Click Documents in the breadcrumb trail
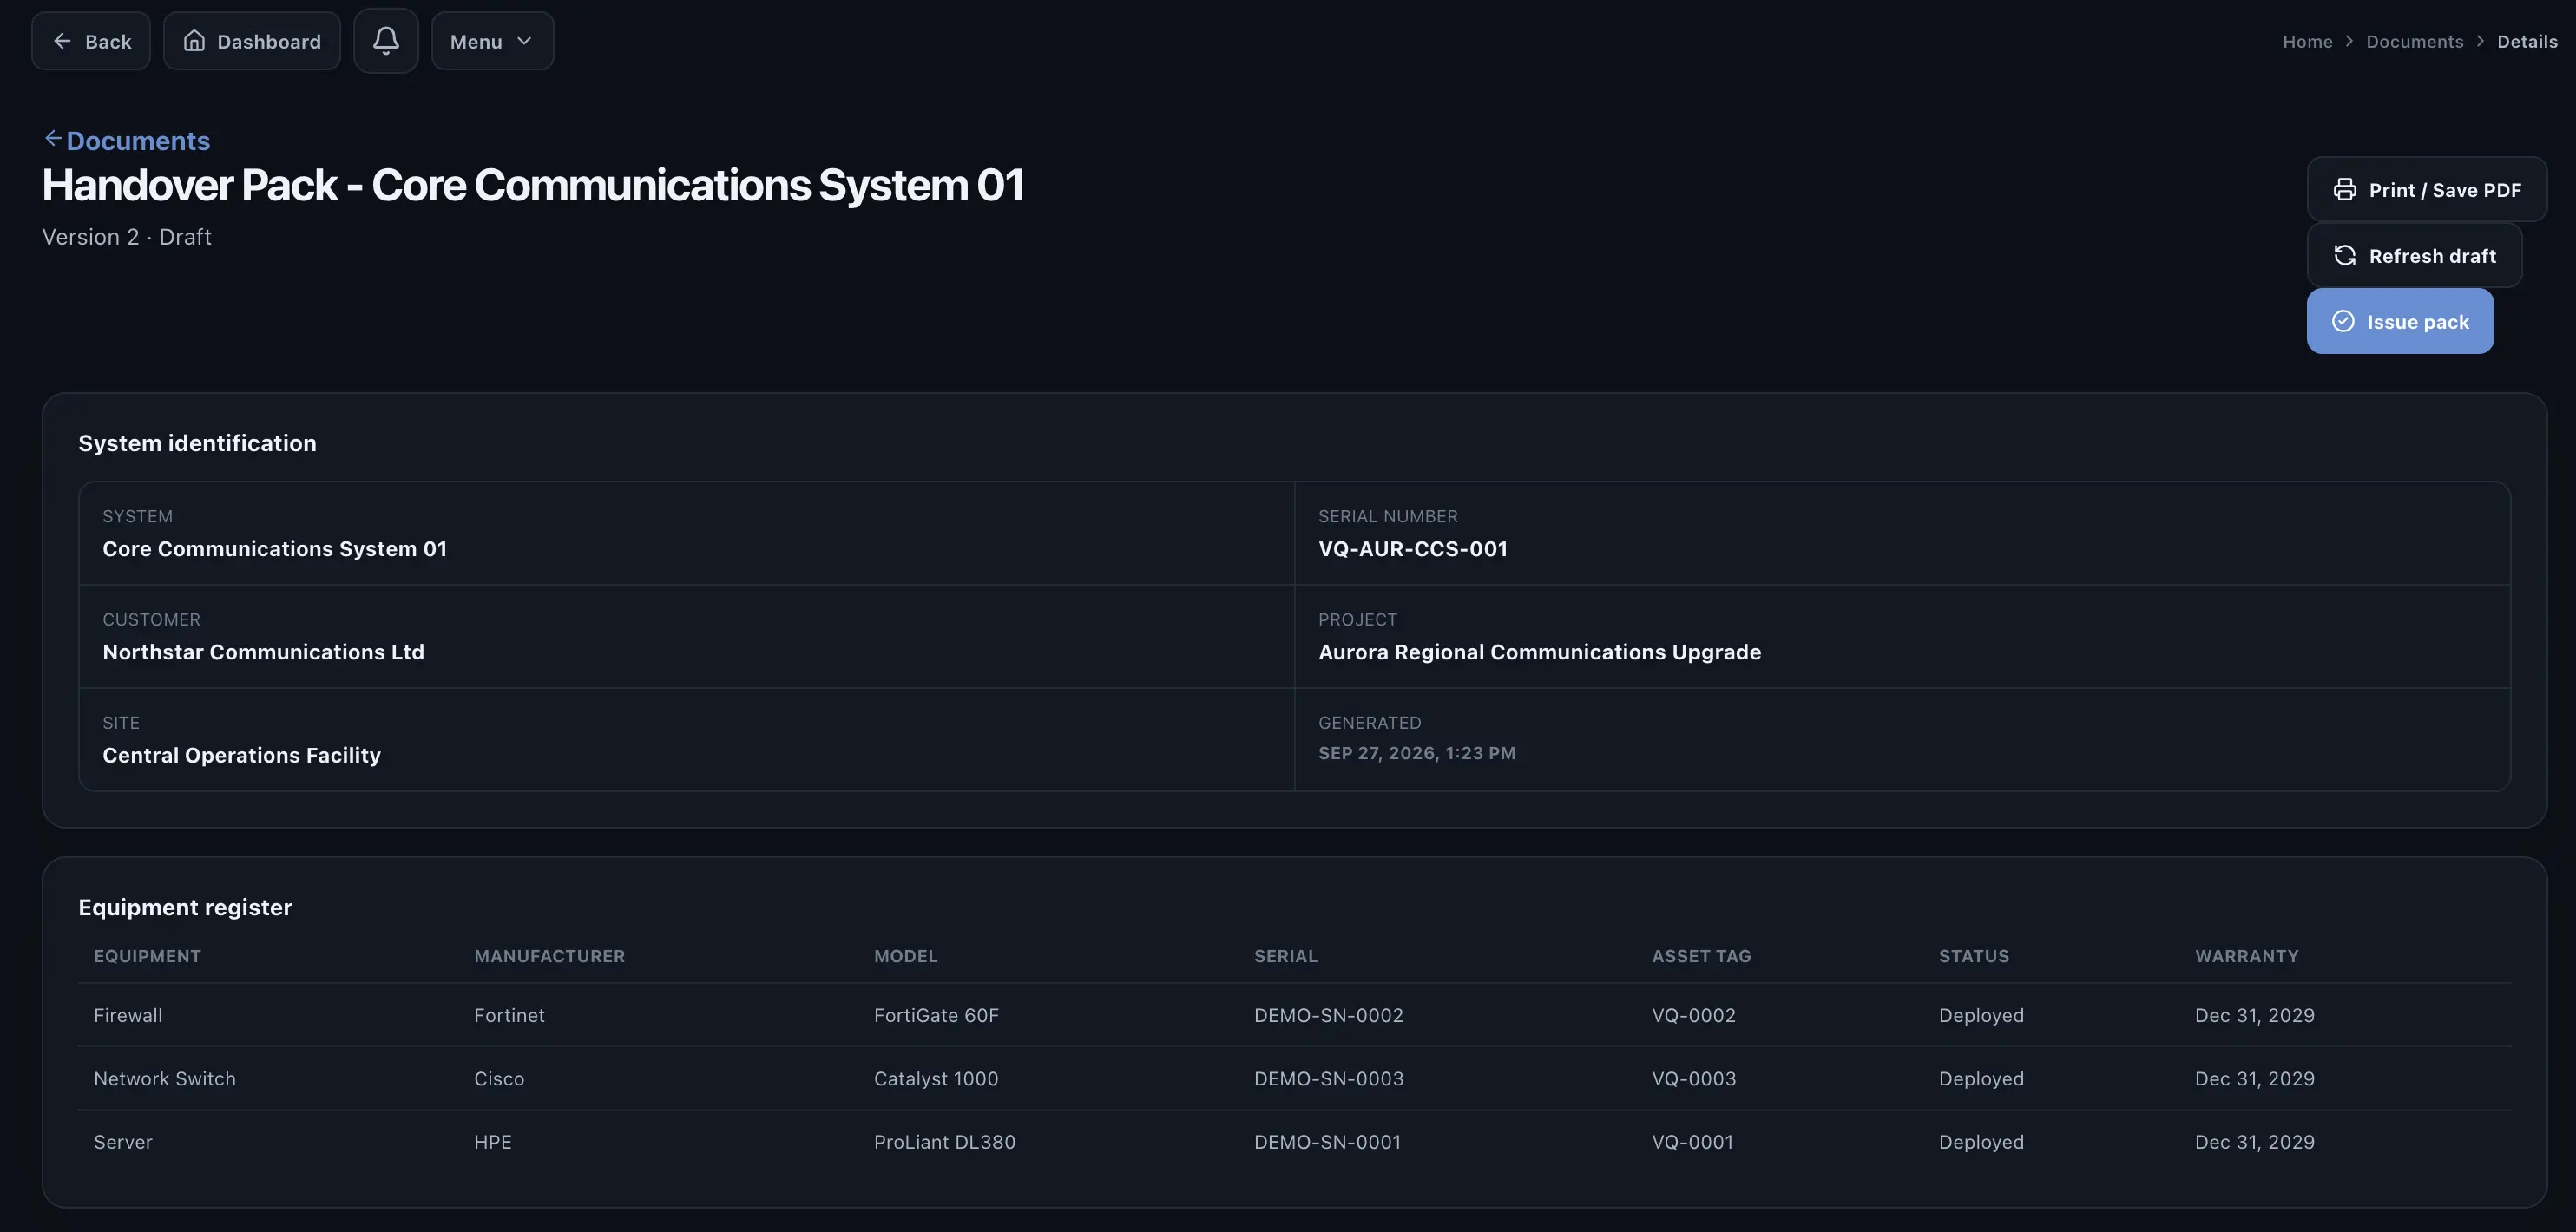Viewport: 2576px width, 1232px height. pos(2414,42)
